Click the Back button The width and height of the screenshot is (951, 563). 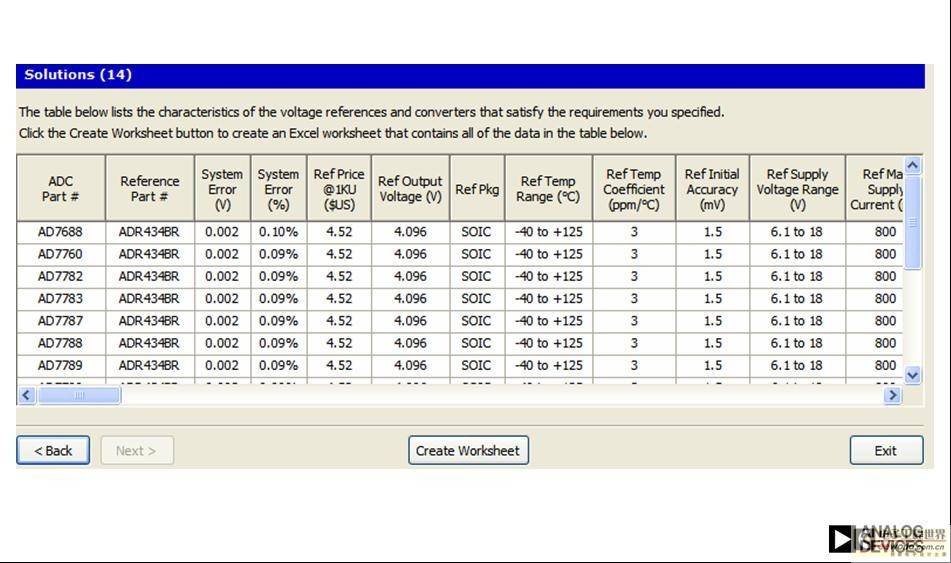[x=53, y=450]
